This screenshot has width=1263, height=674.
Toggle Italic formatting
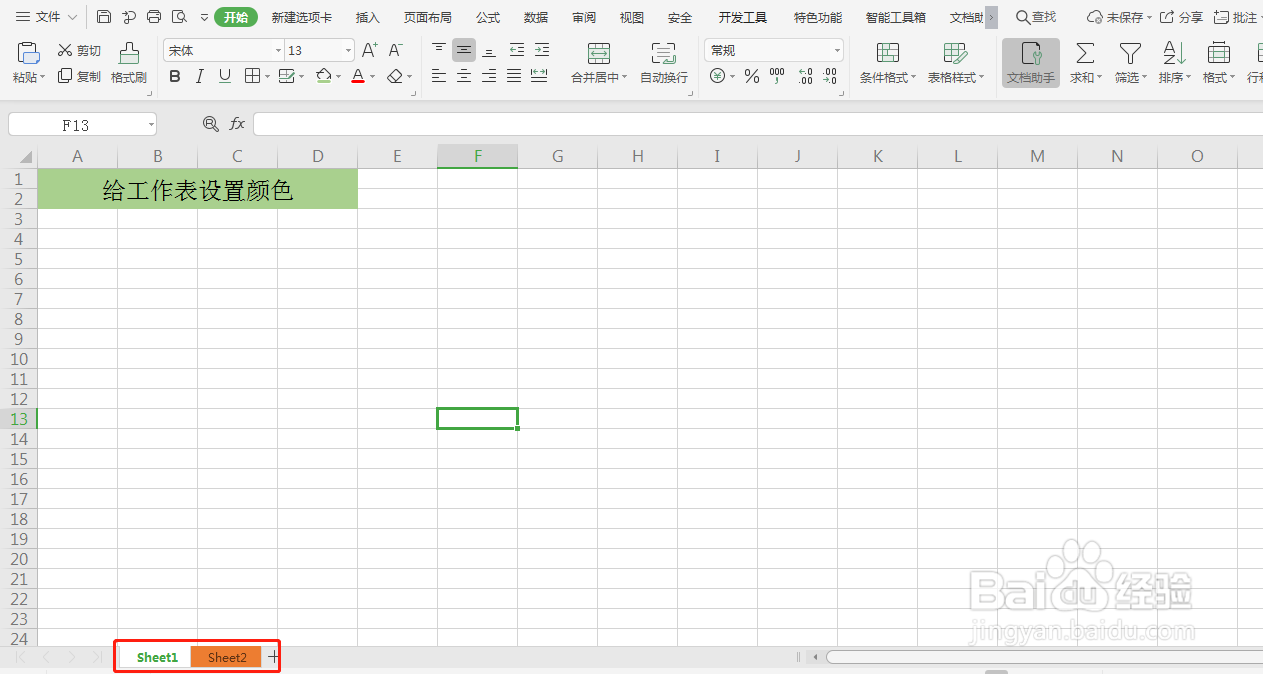(200, 76)
